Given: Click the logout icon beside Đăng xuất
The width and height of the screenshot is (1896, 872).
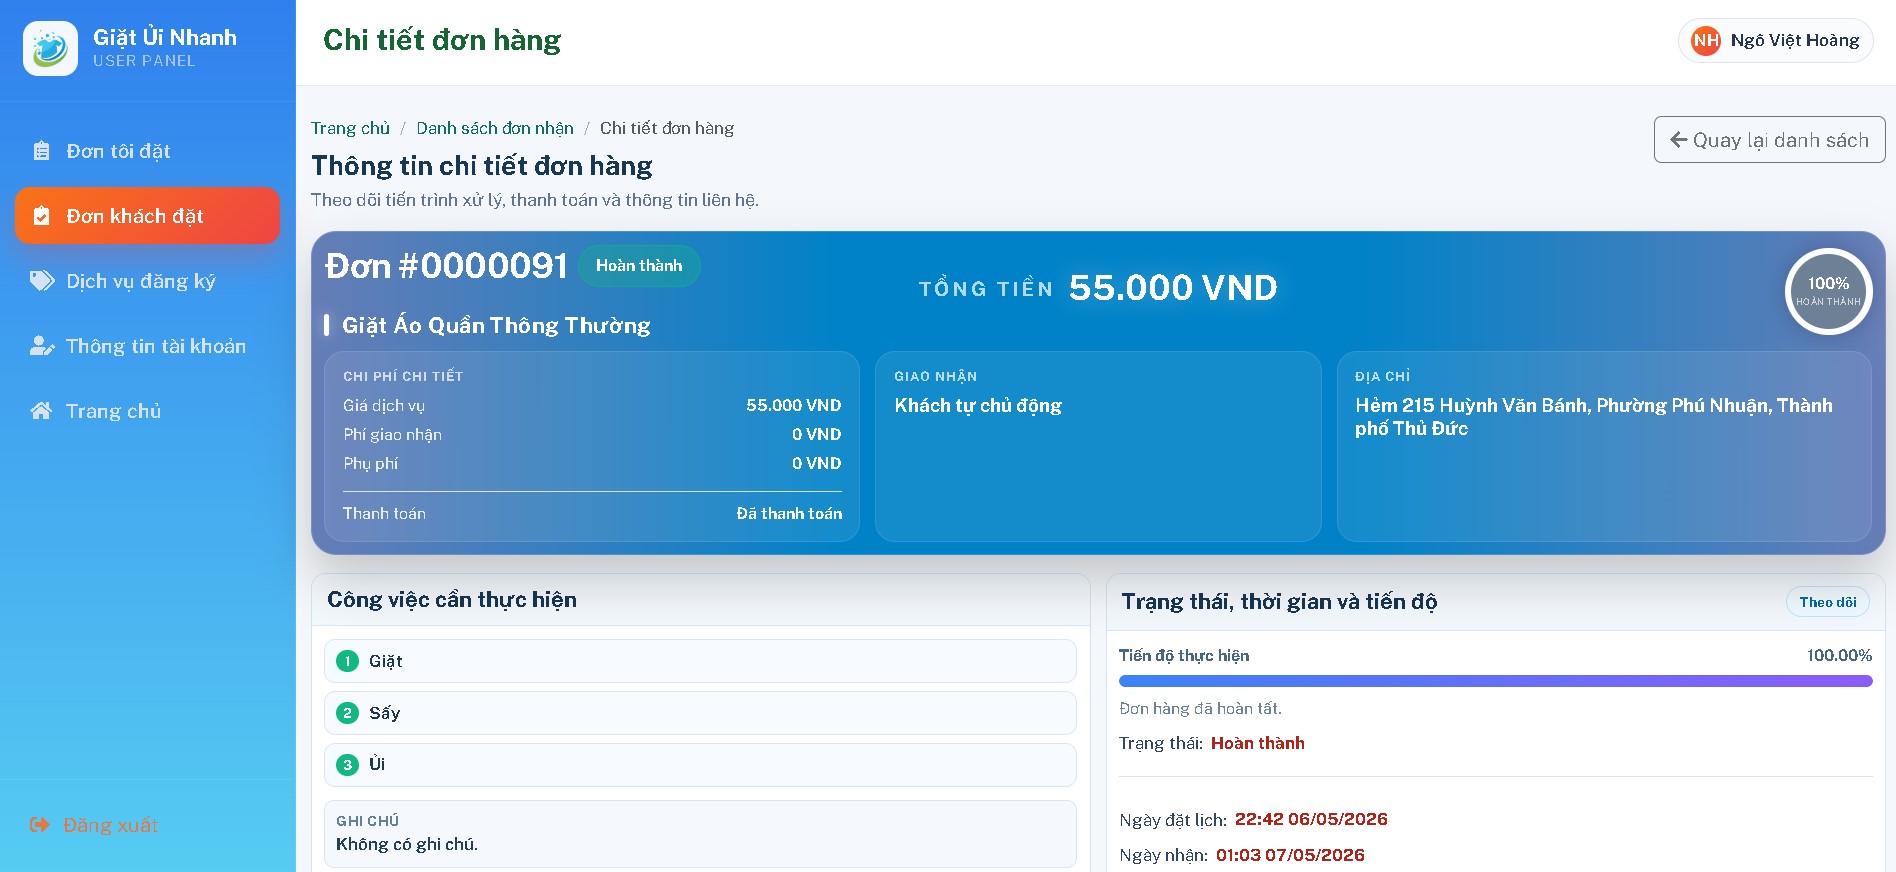Looking at the screenshot, I should click(x=40, y=825).
